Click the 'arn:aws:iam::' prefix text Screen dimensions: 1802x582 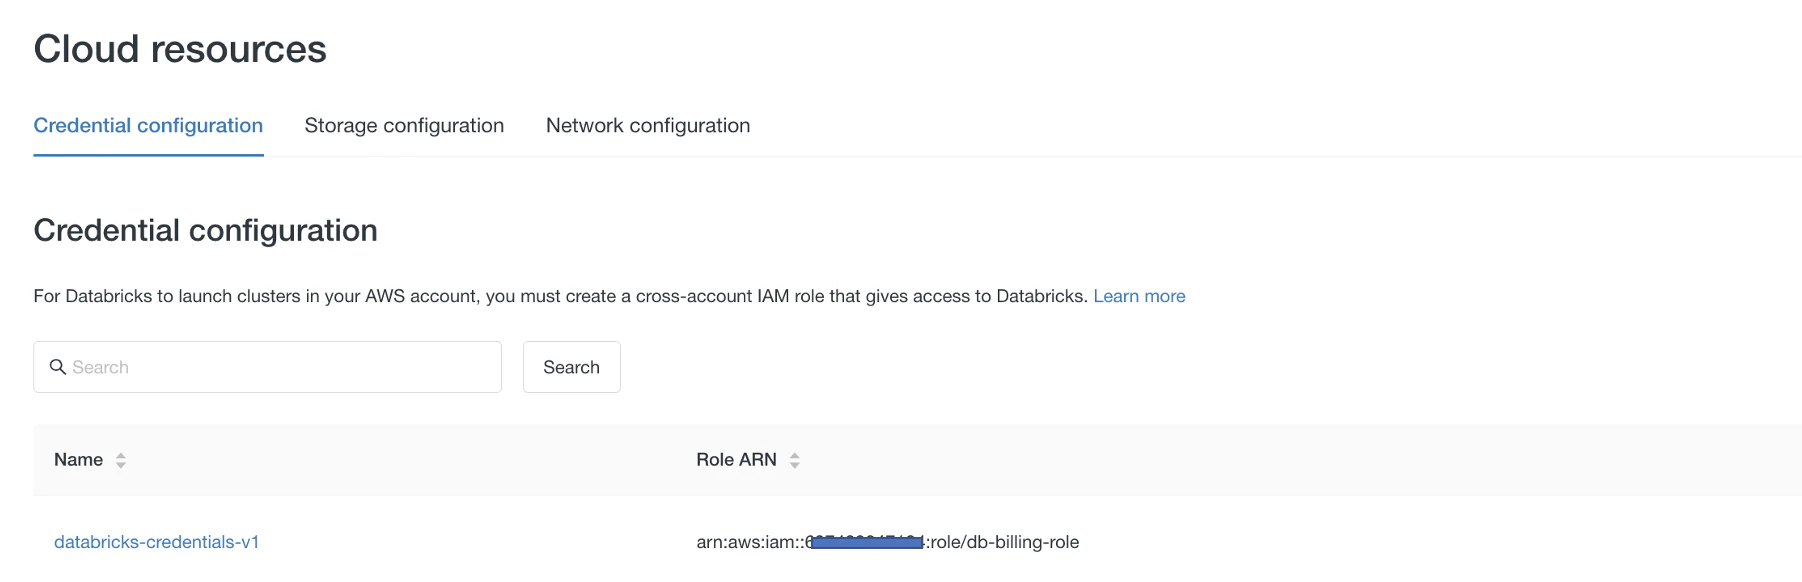tap(750, 542)
